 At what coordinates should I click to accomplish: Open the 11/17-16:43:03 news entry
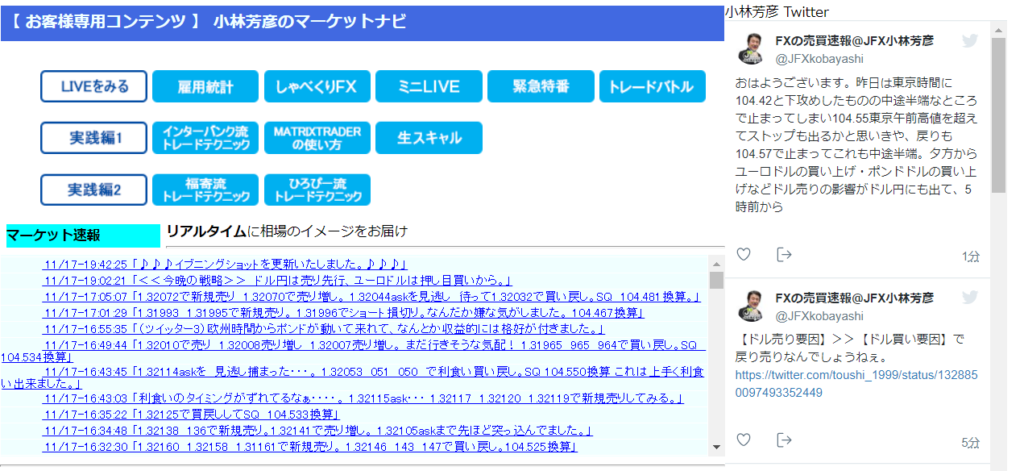pyautogui.click(x=363, y=398)
